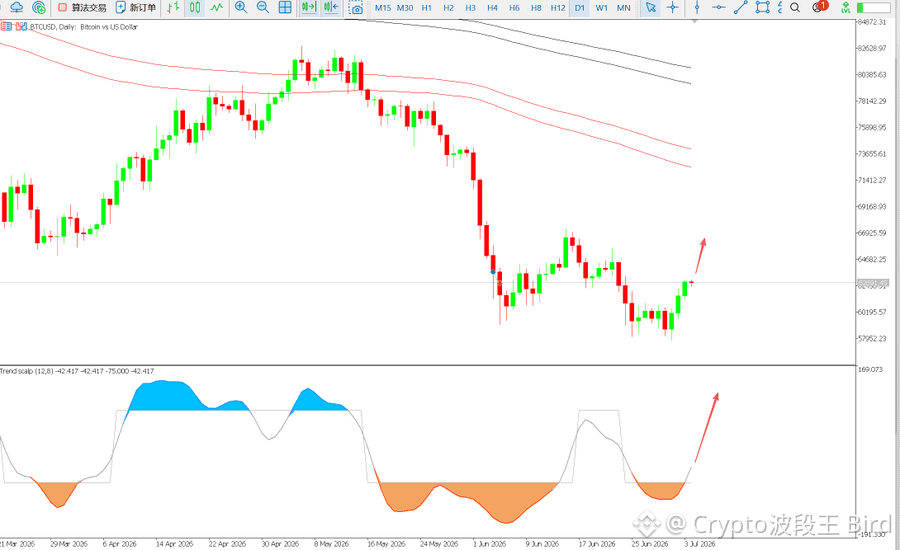
Task: Select the crosshair tool
Action: click(x=672, y=7)
